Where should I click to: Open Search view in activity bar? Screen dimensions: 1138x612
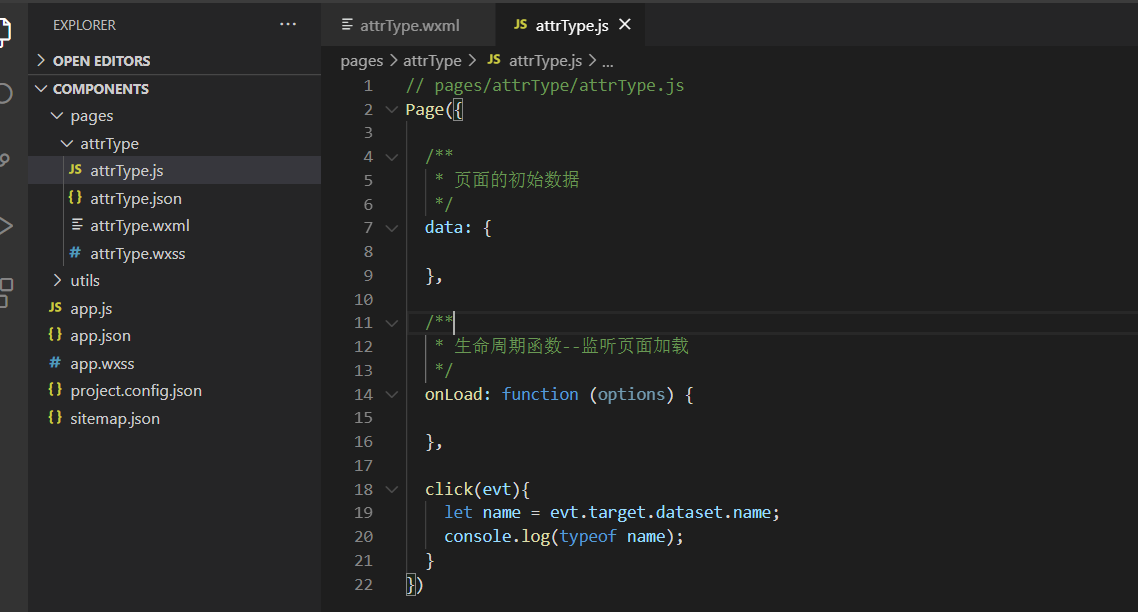[4, 94]
